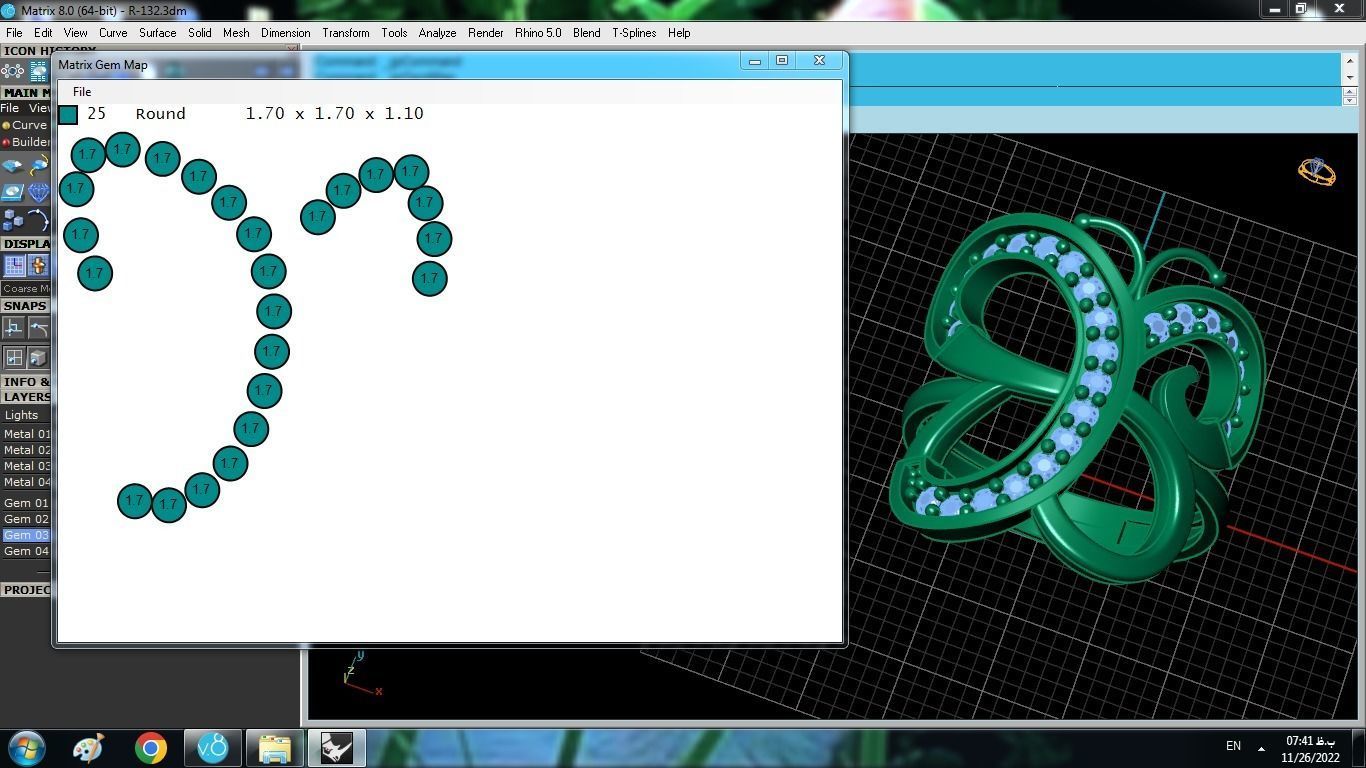
Task: Open the Transform menu
Action: pyautogui.click(x=346, y=33)
